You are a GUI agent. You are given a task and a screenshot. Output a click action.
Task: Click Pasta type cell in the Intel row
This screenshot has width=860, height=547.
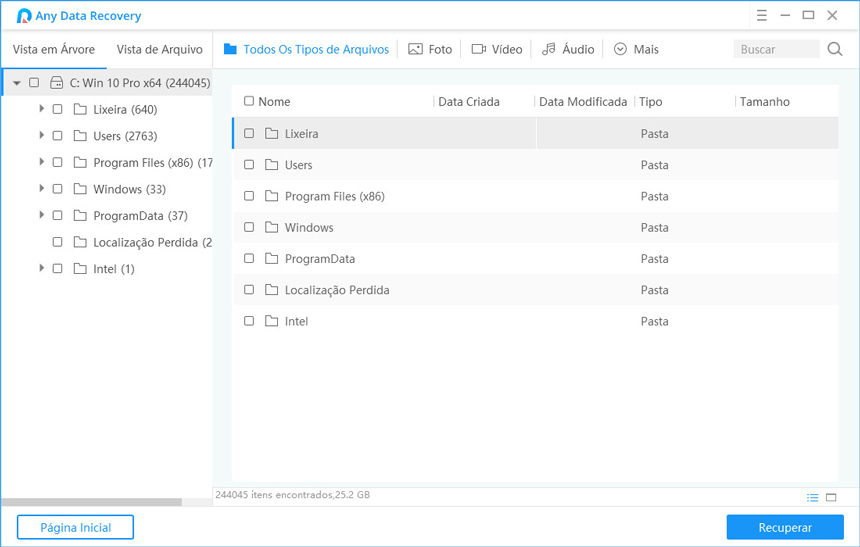click(x=654, y=322)
